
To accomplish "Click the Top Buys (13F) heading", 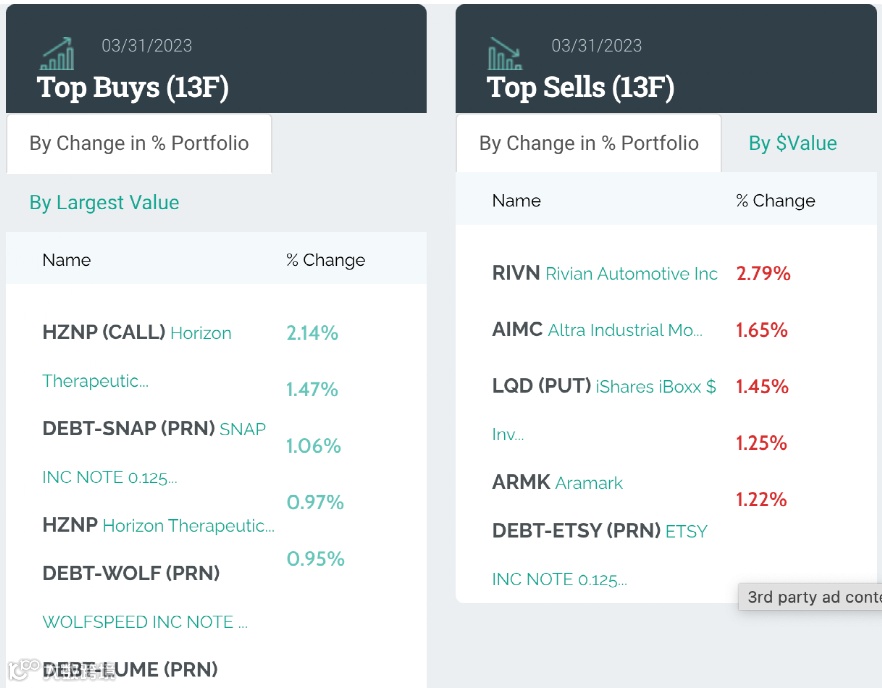I will pos(133,87).
